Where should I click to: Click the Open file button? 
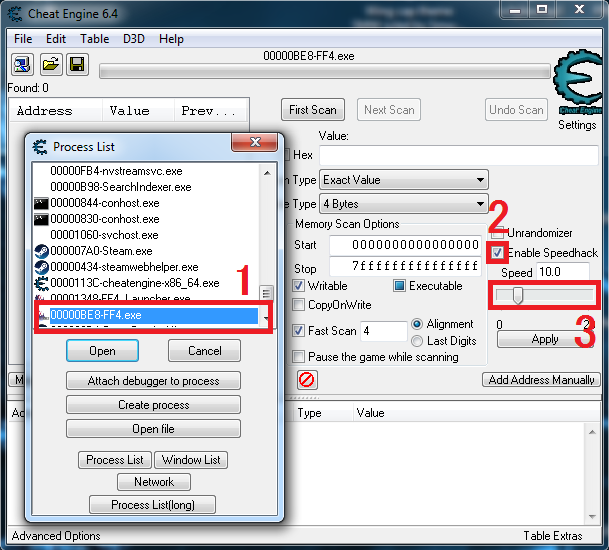(153, 429)
